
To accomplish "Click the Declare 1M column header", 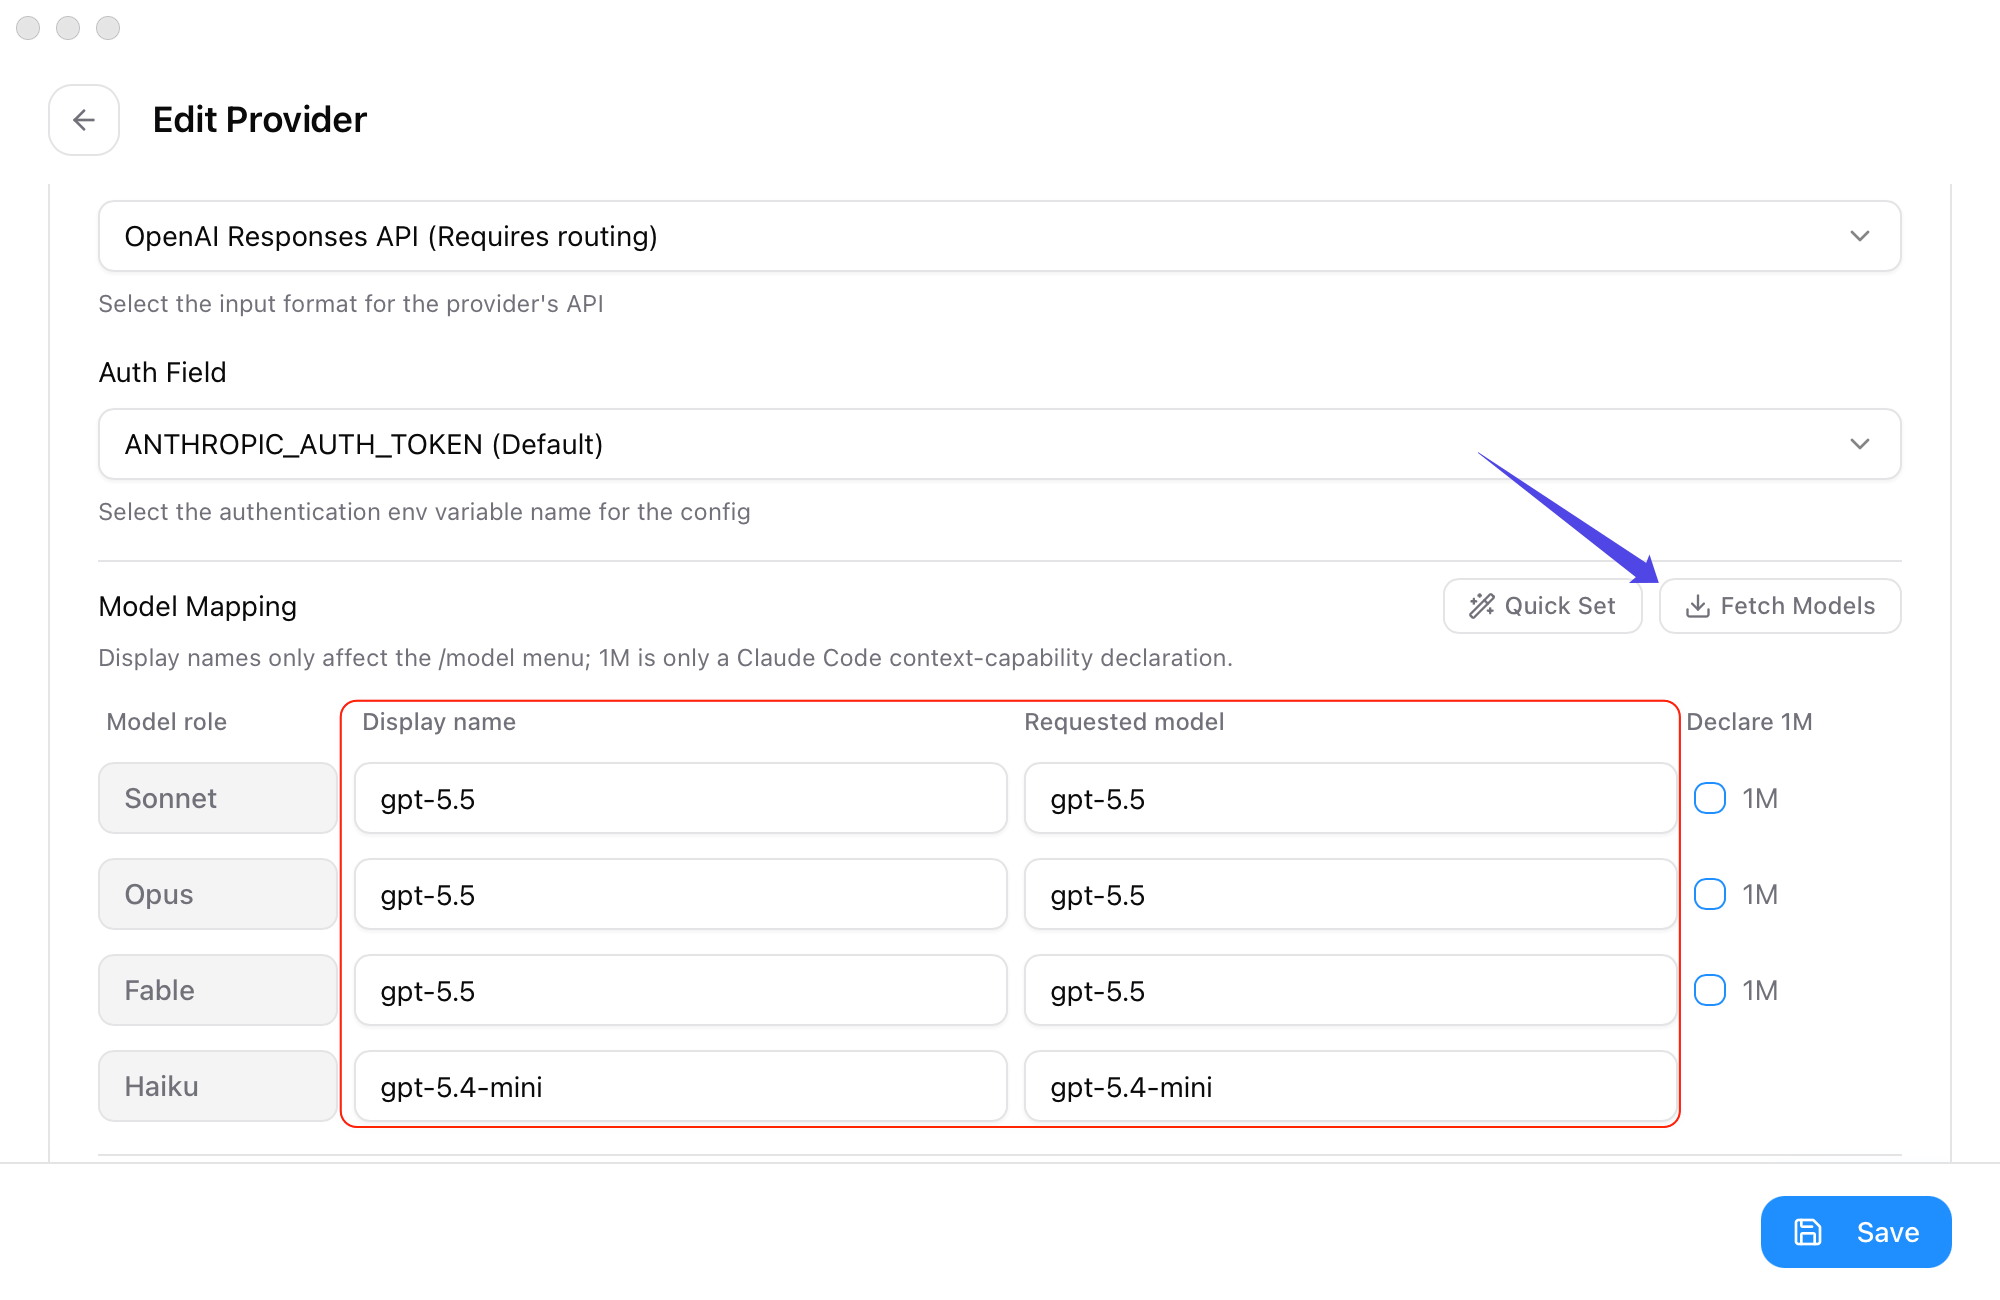I will pyautogui.click(x=1749, y=722).
